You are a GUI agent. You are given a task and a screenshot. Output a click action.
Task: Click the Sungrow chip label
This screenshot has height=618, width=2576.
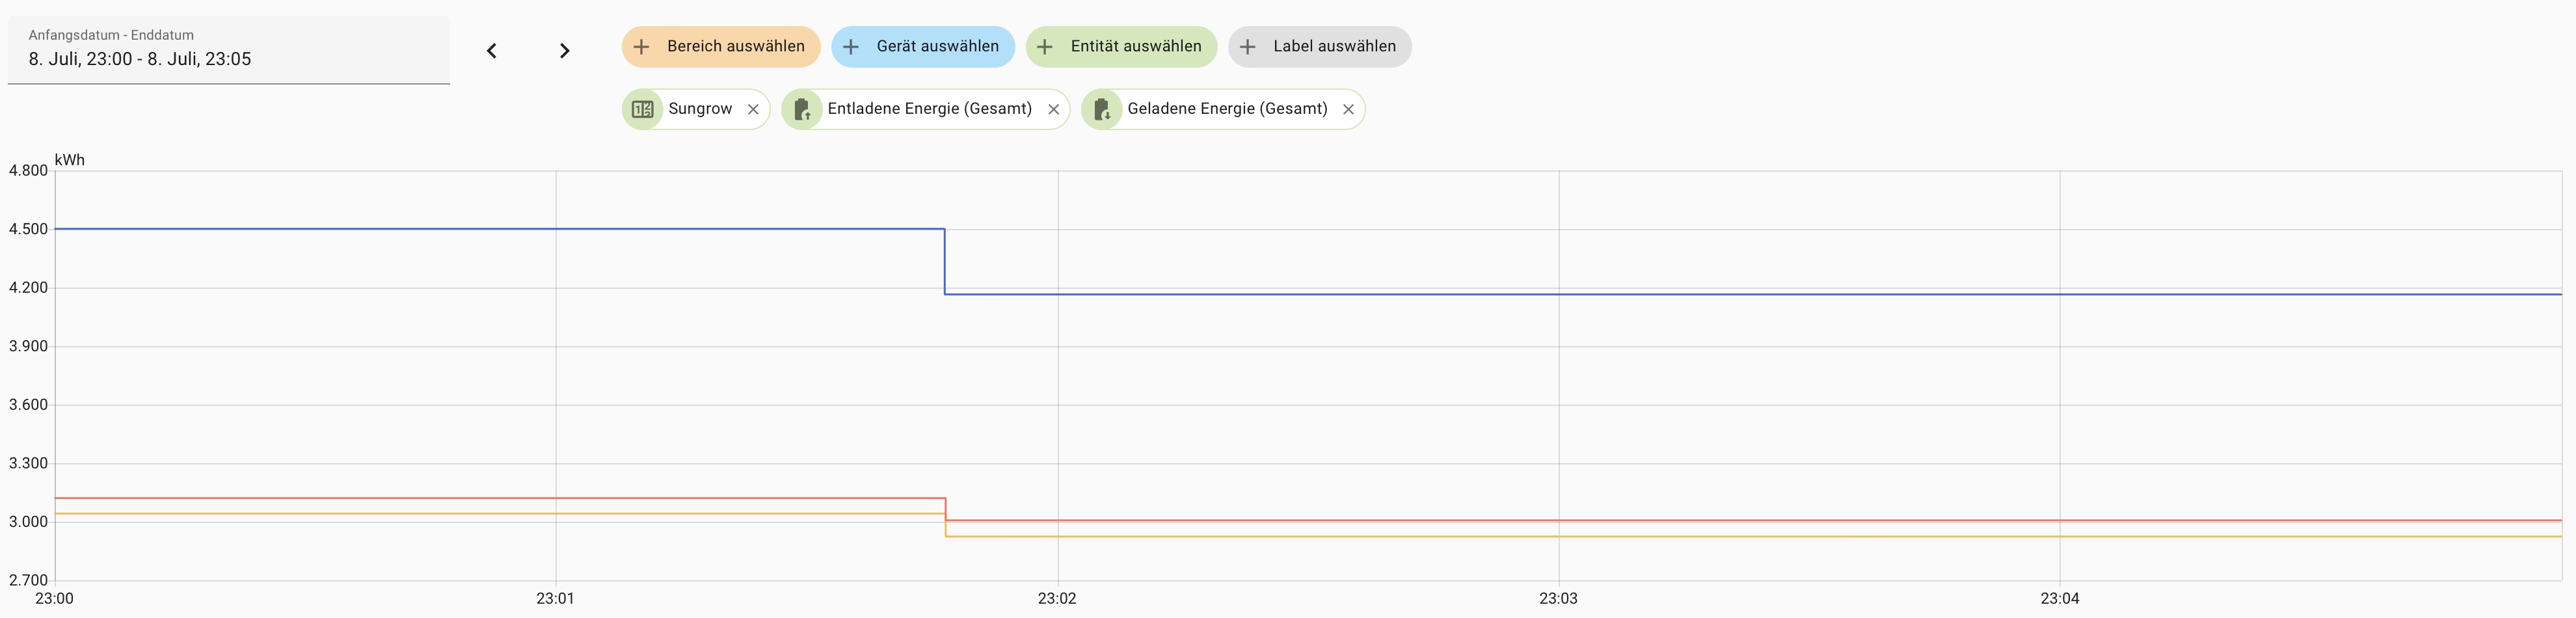pos(700,109)
